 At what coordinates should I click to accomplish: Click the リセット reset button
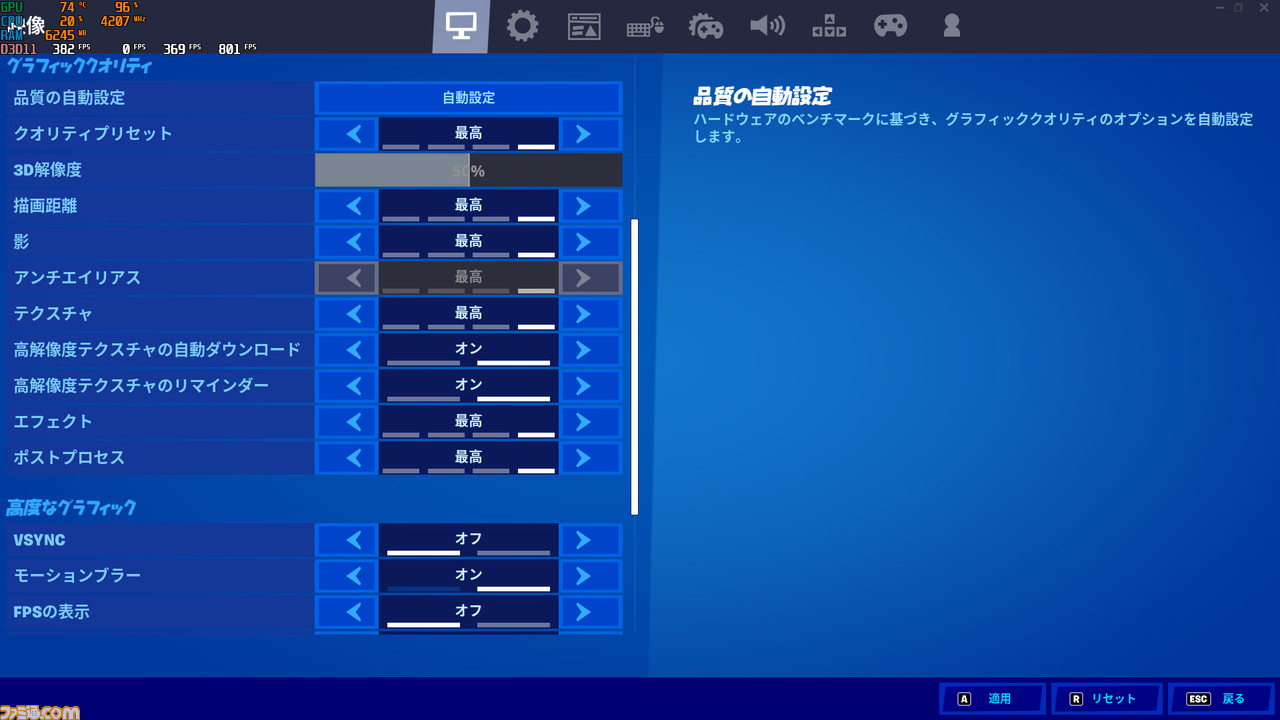[x=1106, y=699]
